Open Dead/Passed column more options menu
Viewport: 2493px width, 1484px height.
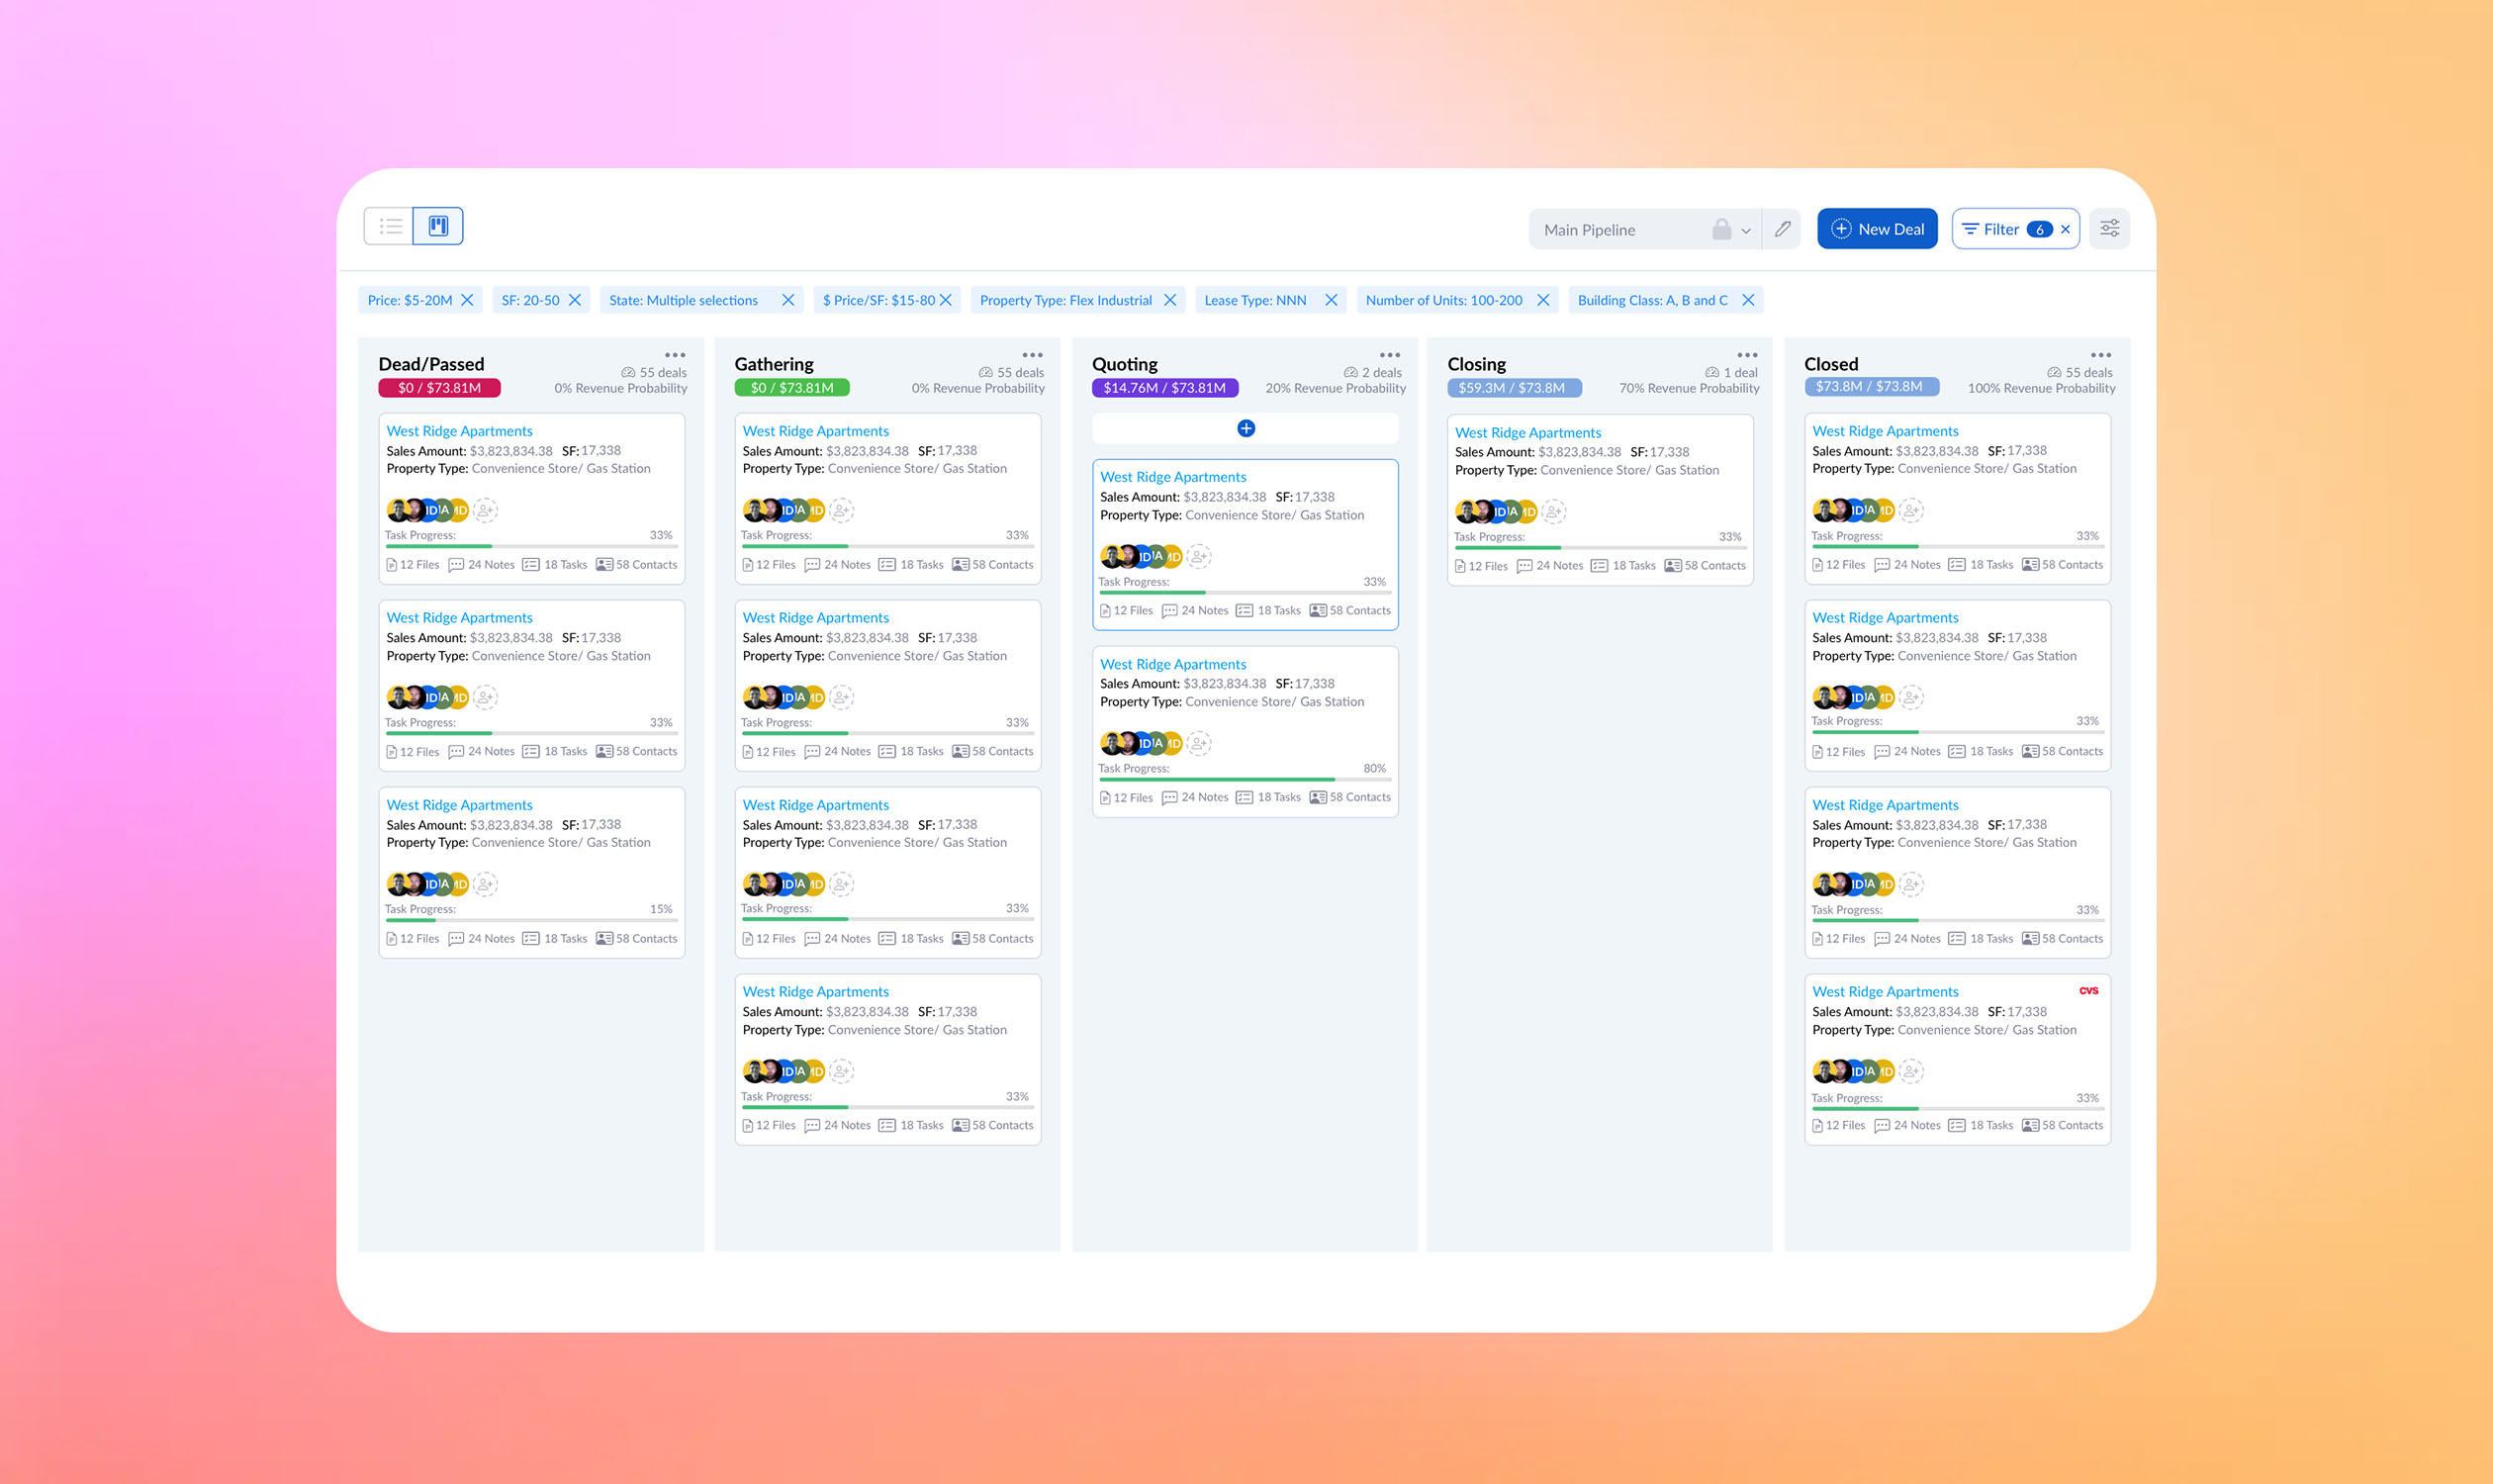coord(675,355)
